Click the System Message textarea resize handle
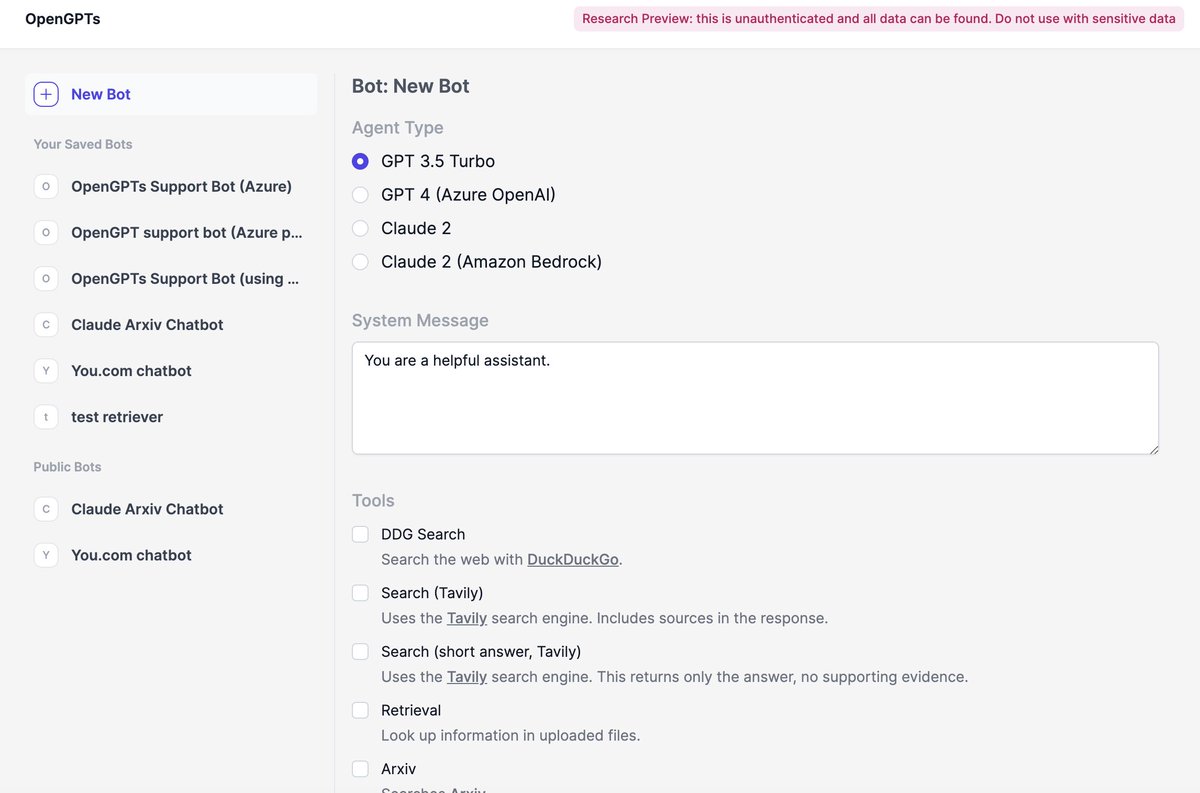This screenshot has width=1200, height=793. click(x=1153, y=449)
